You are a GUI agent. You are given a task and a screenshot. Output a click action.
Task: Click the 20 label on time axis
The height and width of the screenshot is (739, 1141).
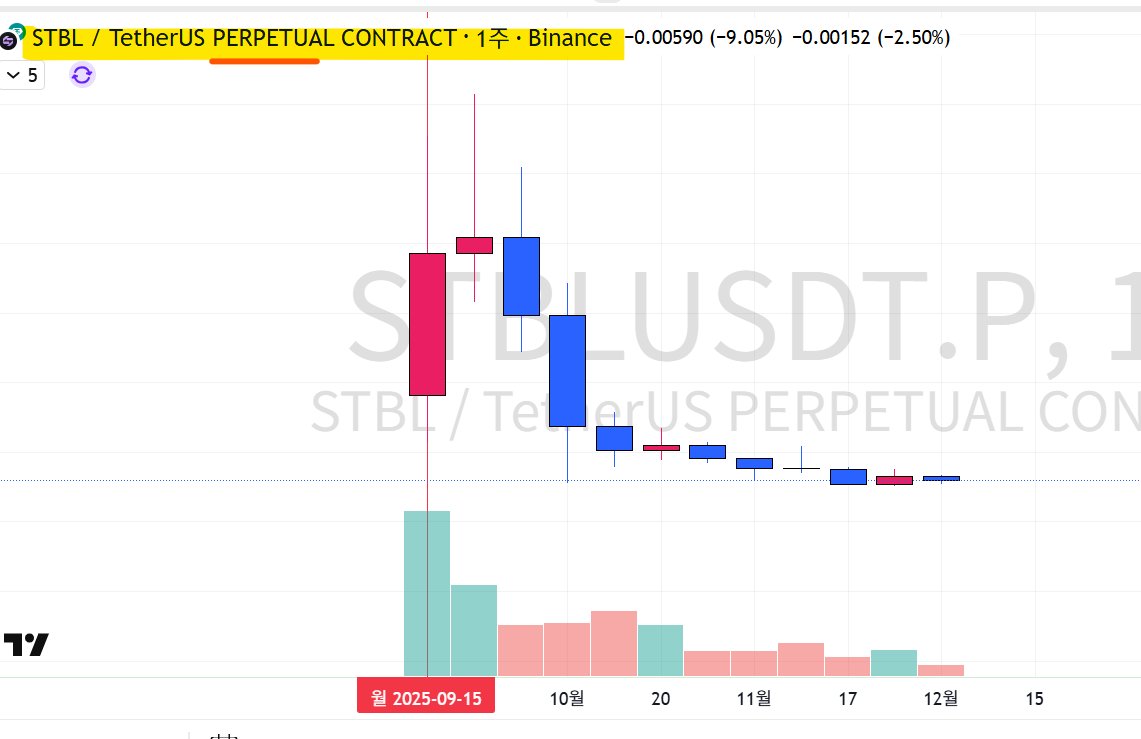click(x=660, y=698)
